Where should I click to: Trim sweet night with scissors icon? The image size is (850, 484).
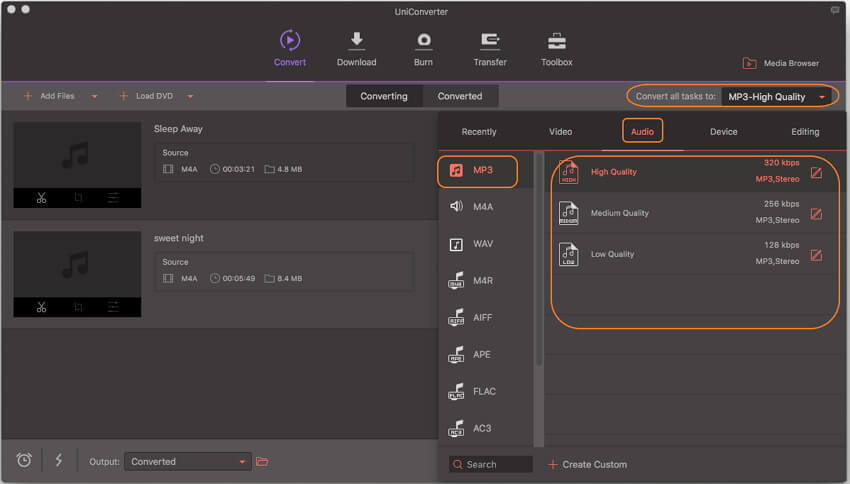[x=41, y=307]
